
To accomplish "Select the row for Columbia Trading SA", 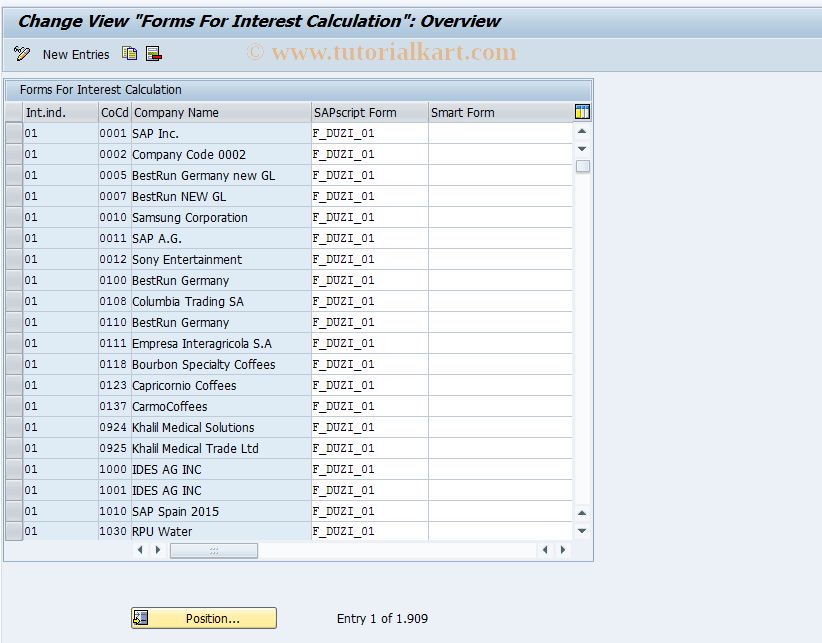I will click(x=14, y=301).
